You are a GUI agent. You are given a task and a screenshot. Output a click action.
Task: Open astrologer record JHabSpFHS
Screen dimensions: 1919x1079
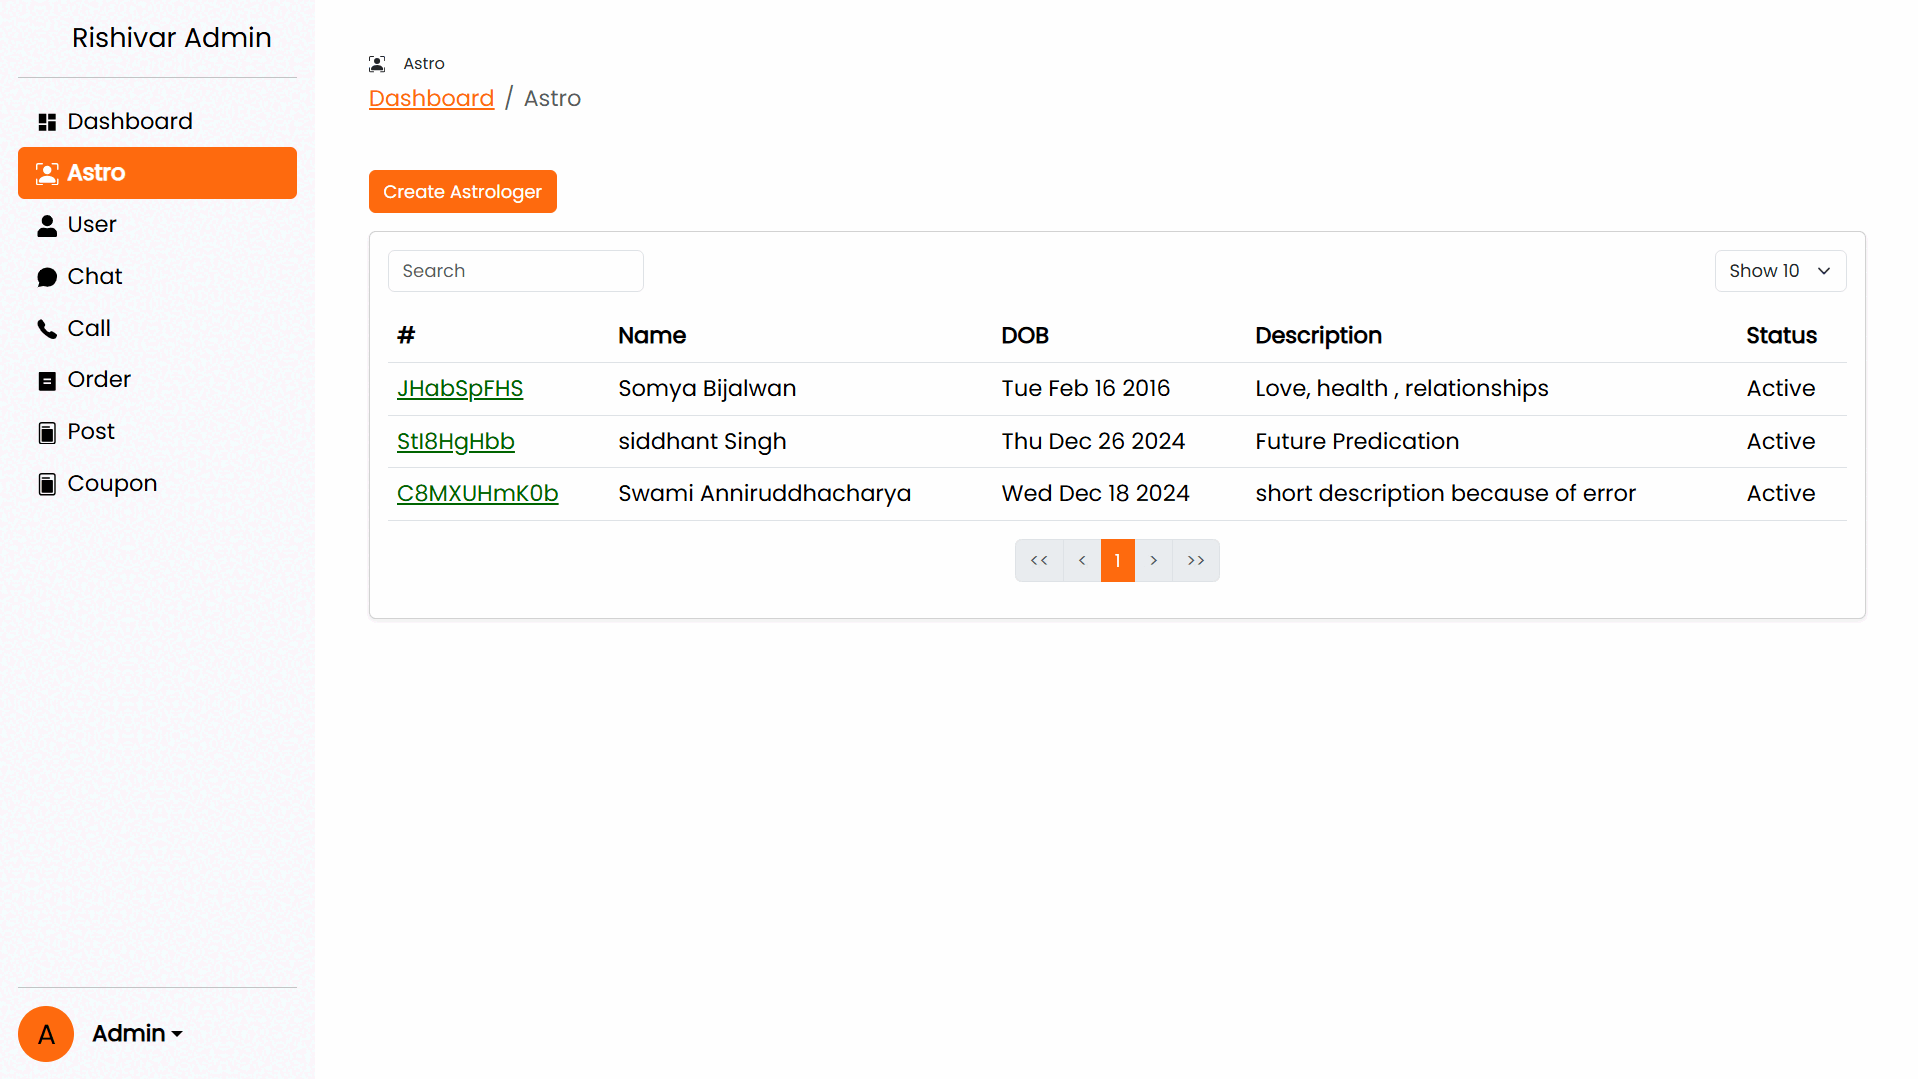[460, 389]
